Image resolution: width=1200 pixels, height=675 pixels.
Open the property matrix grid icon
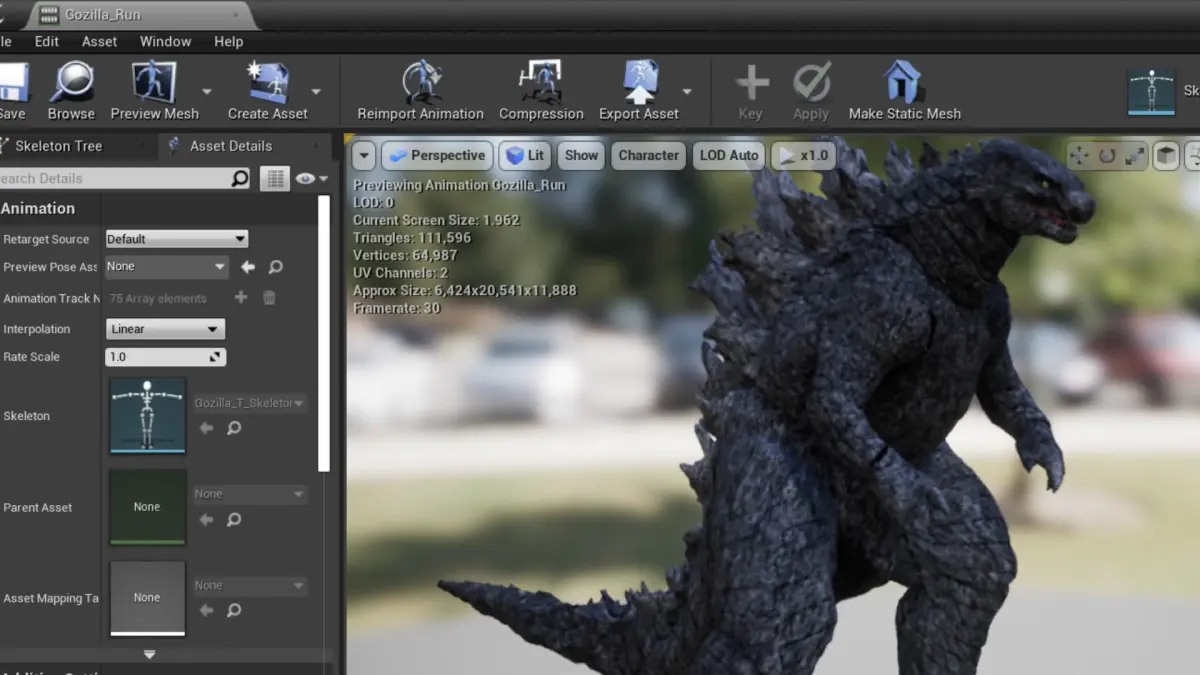[x=274, y=178]
